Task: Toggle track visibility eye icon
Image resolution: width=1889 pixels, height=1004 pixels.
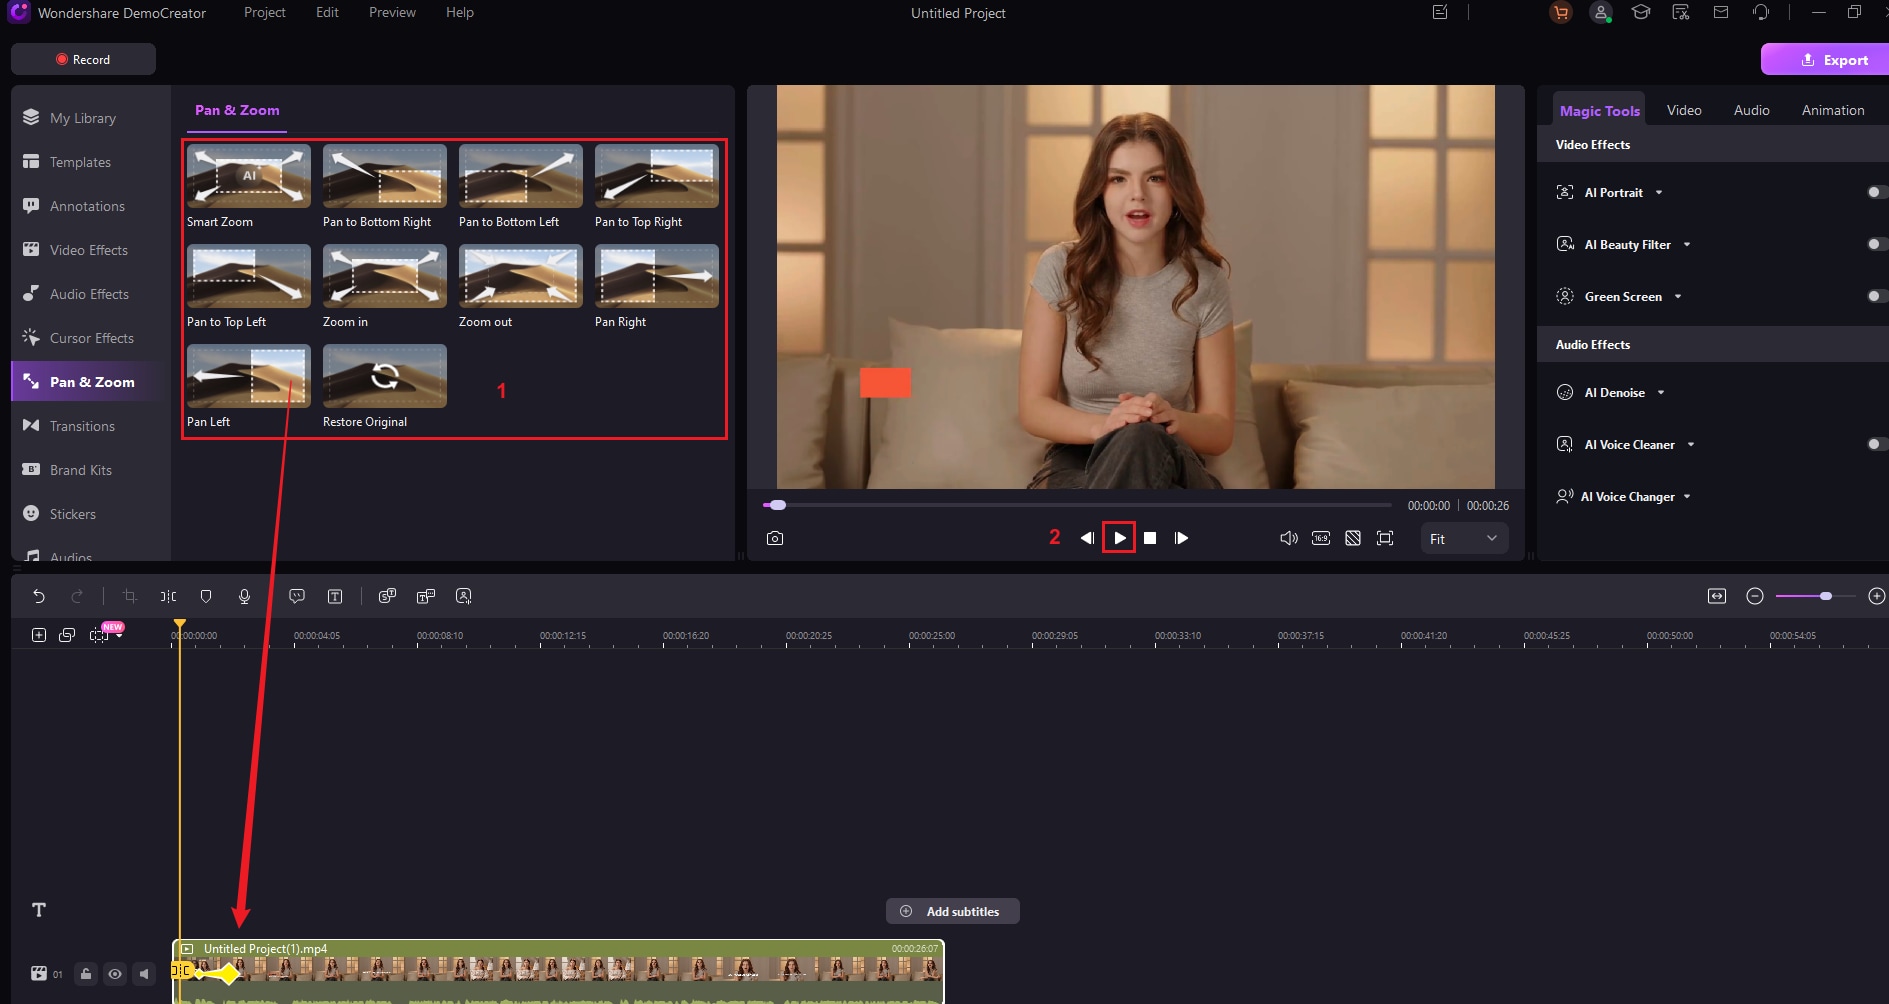Action: coord(115,973)
